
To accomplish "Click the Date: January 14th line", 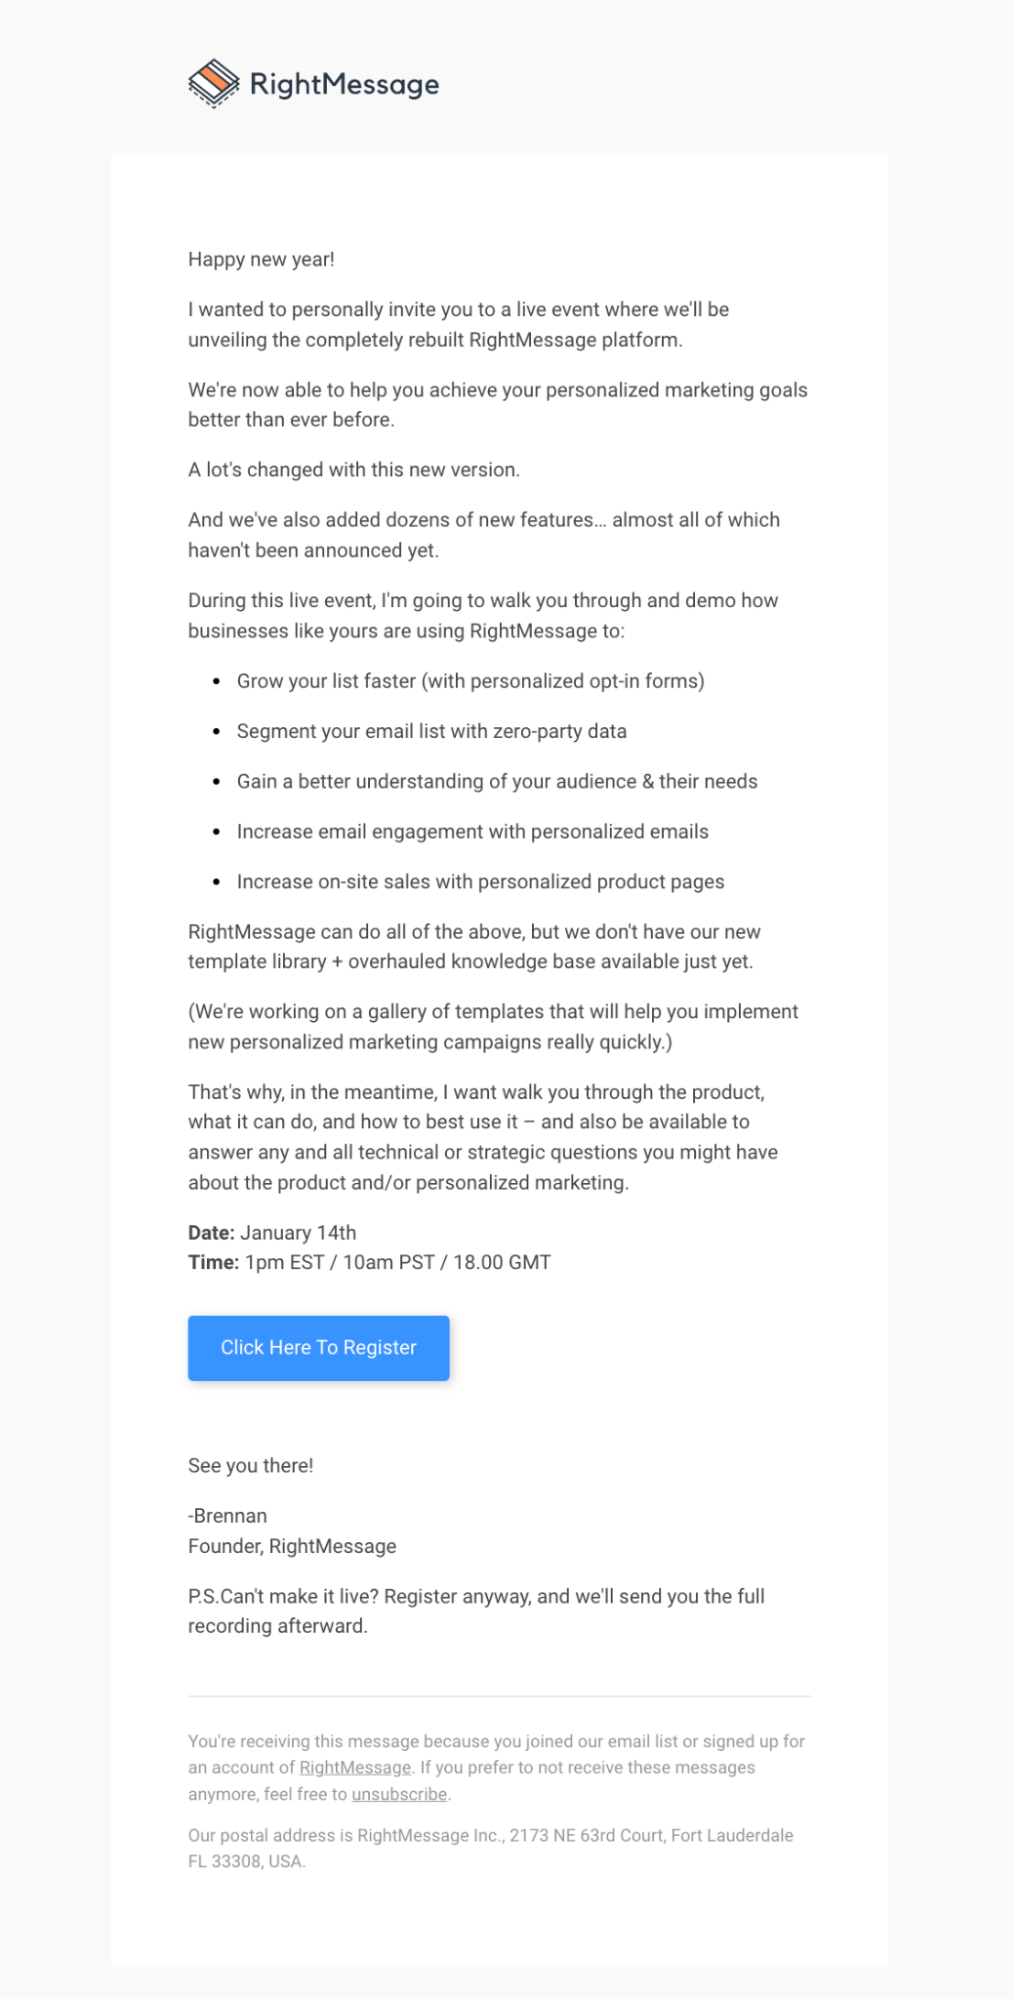I will tap(271, 1233).
